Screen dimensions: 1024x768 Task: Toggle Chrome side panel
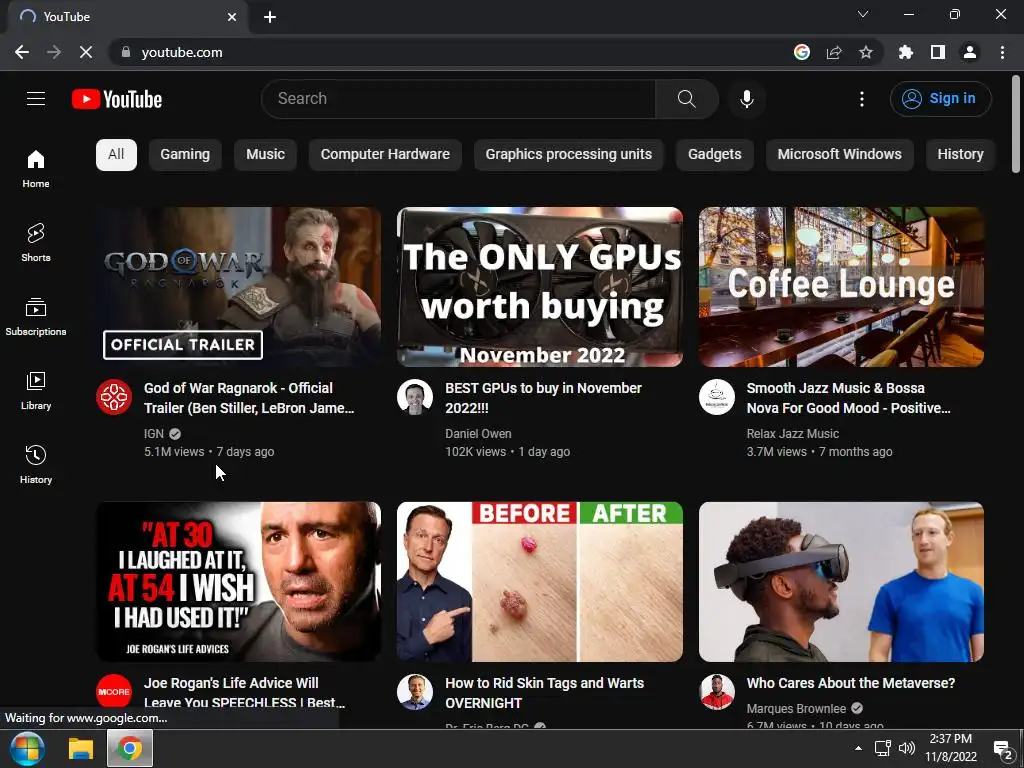(x=938, y=52)
